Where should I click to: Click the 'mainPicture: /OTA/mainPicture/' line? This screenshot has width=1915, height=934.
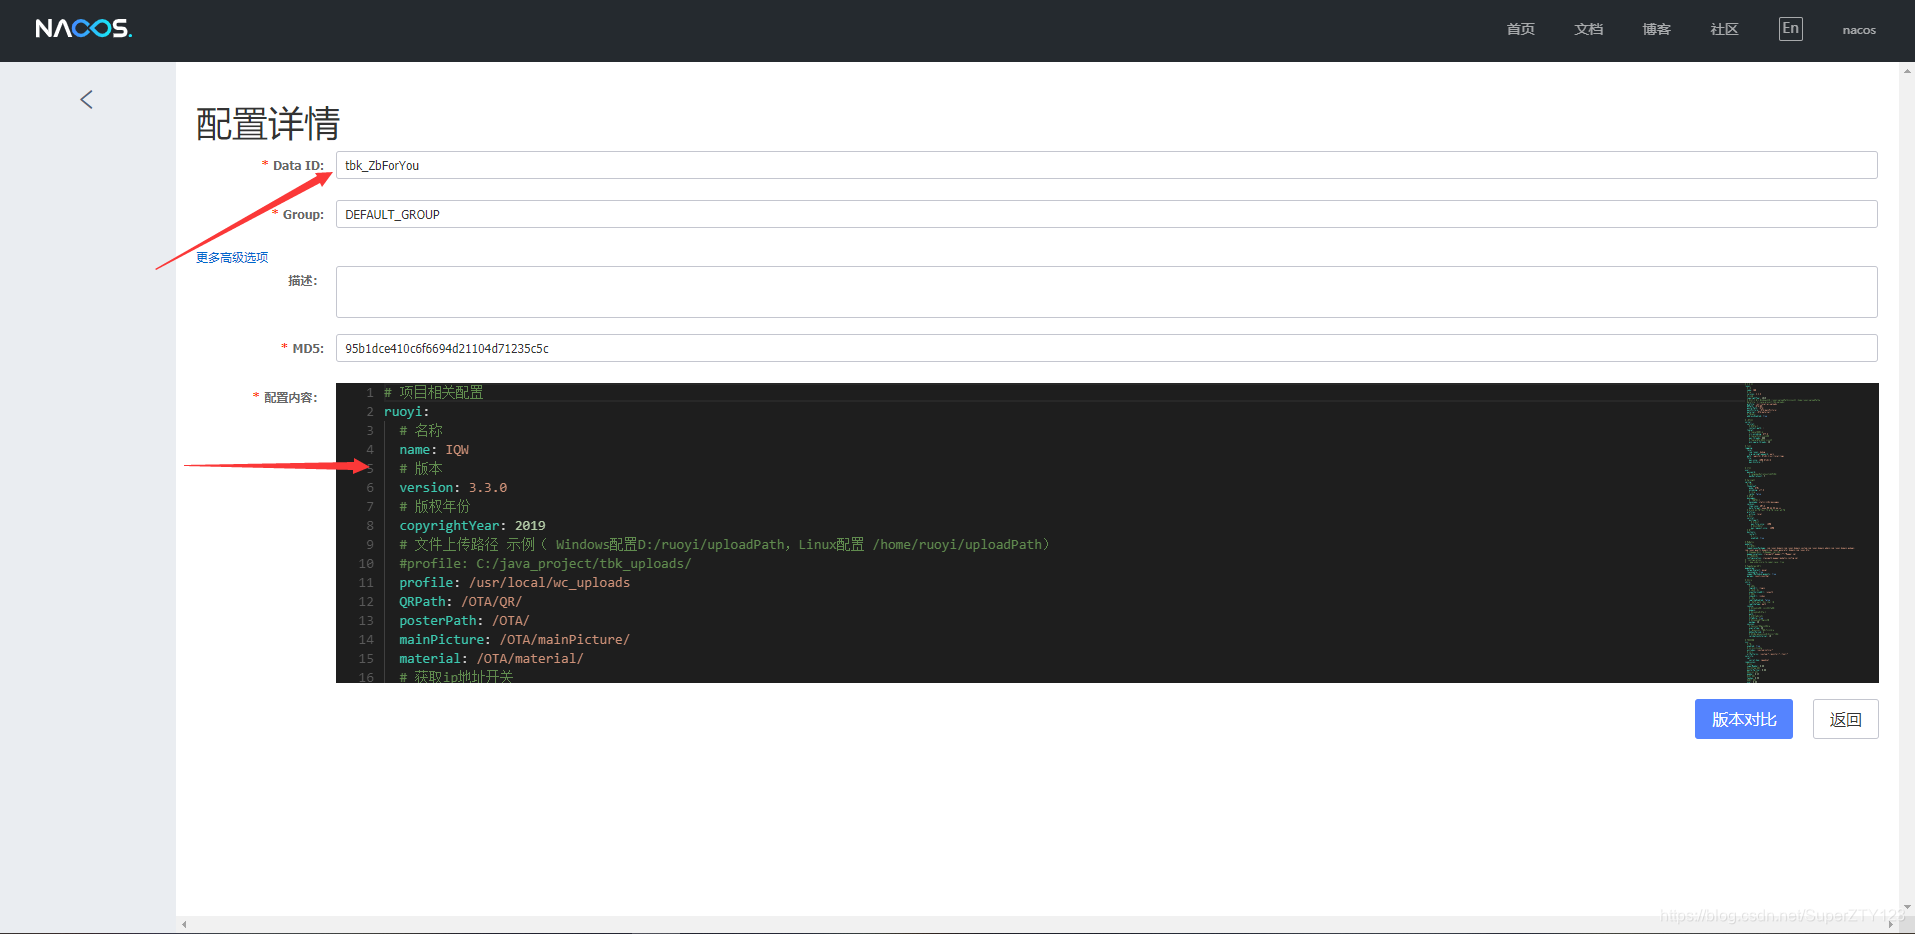[x=514, y=640]
